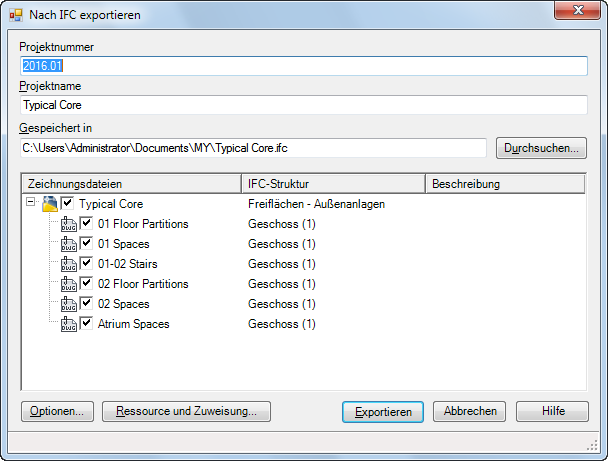Click the 02 Floor Partitions drawing icon
Image resolution: width=608 pixels, height=461 pixels.
pyautogui.click(x=69, y=284)
